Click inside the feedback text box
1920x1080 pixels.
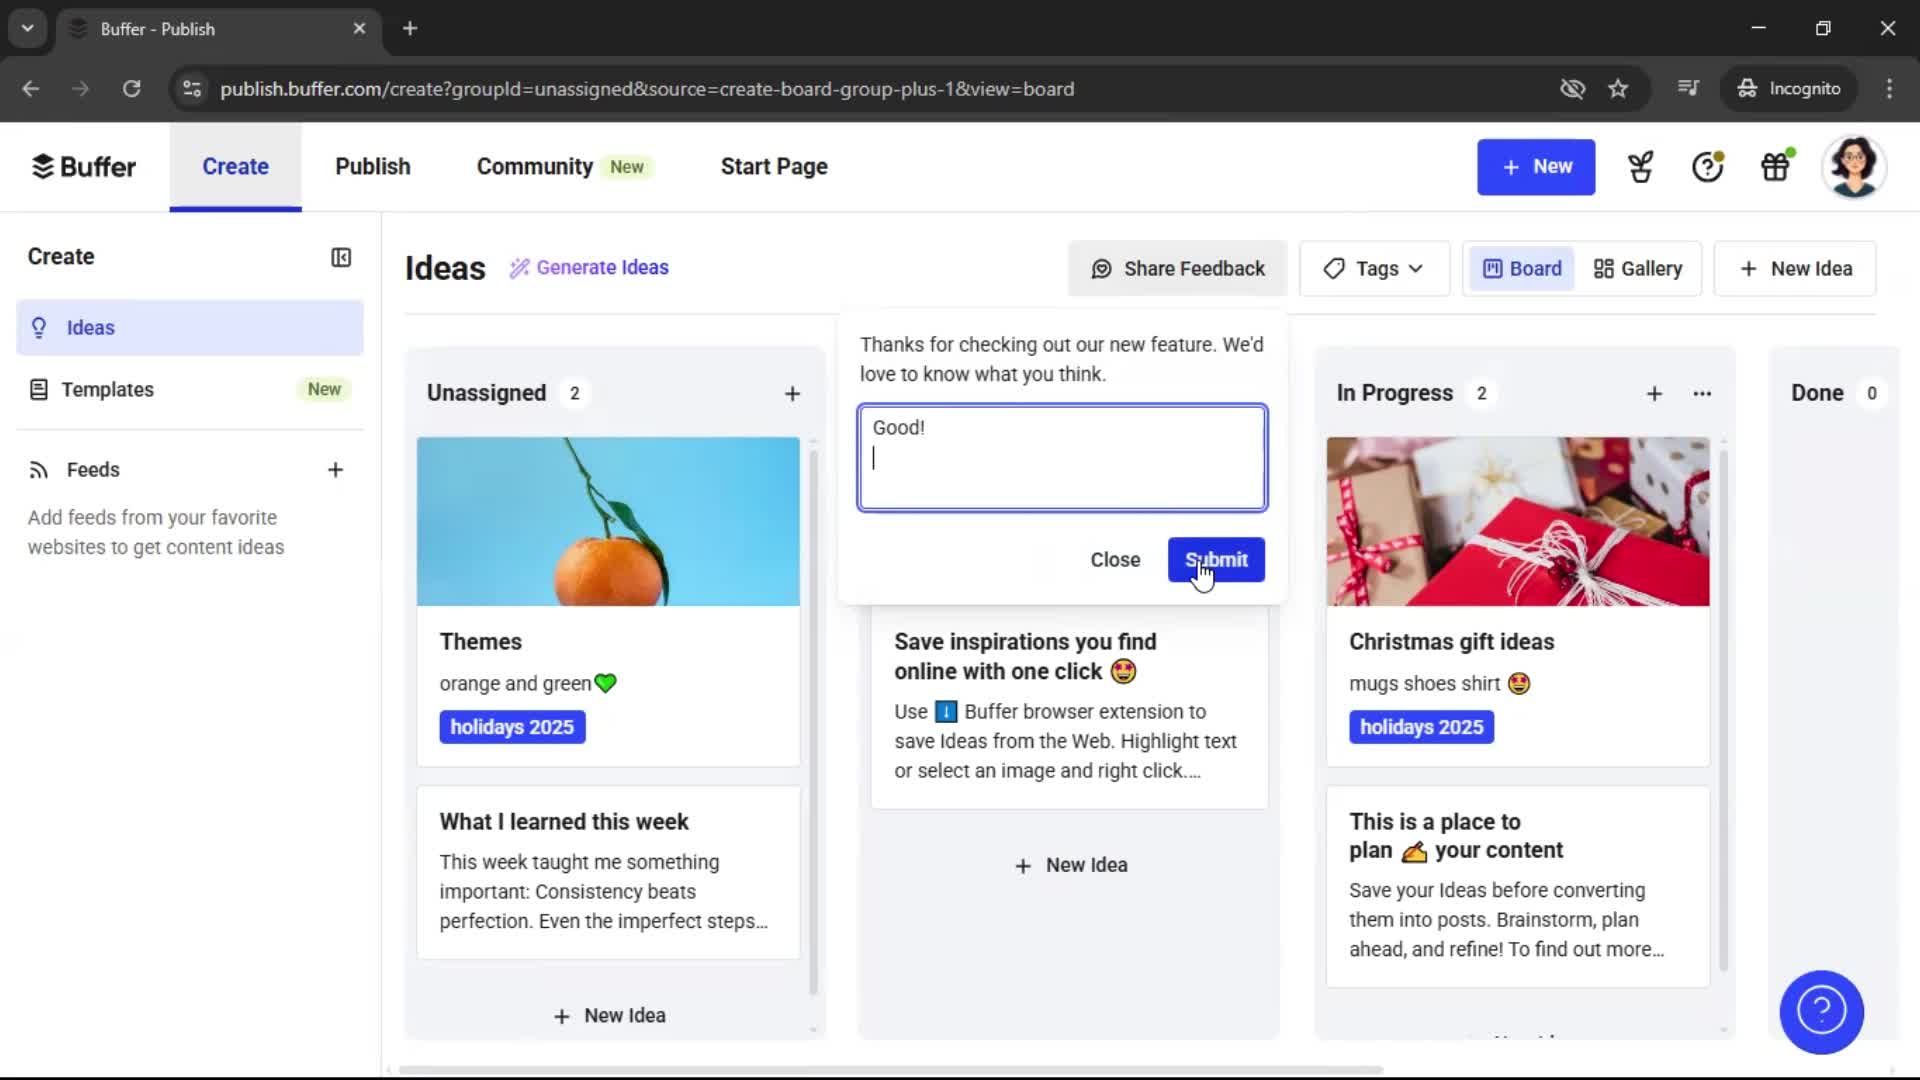[1061, 458]
